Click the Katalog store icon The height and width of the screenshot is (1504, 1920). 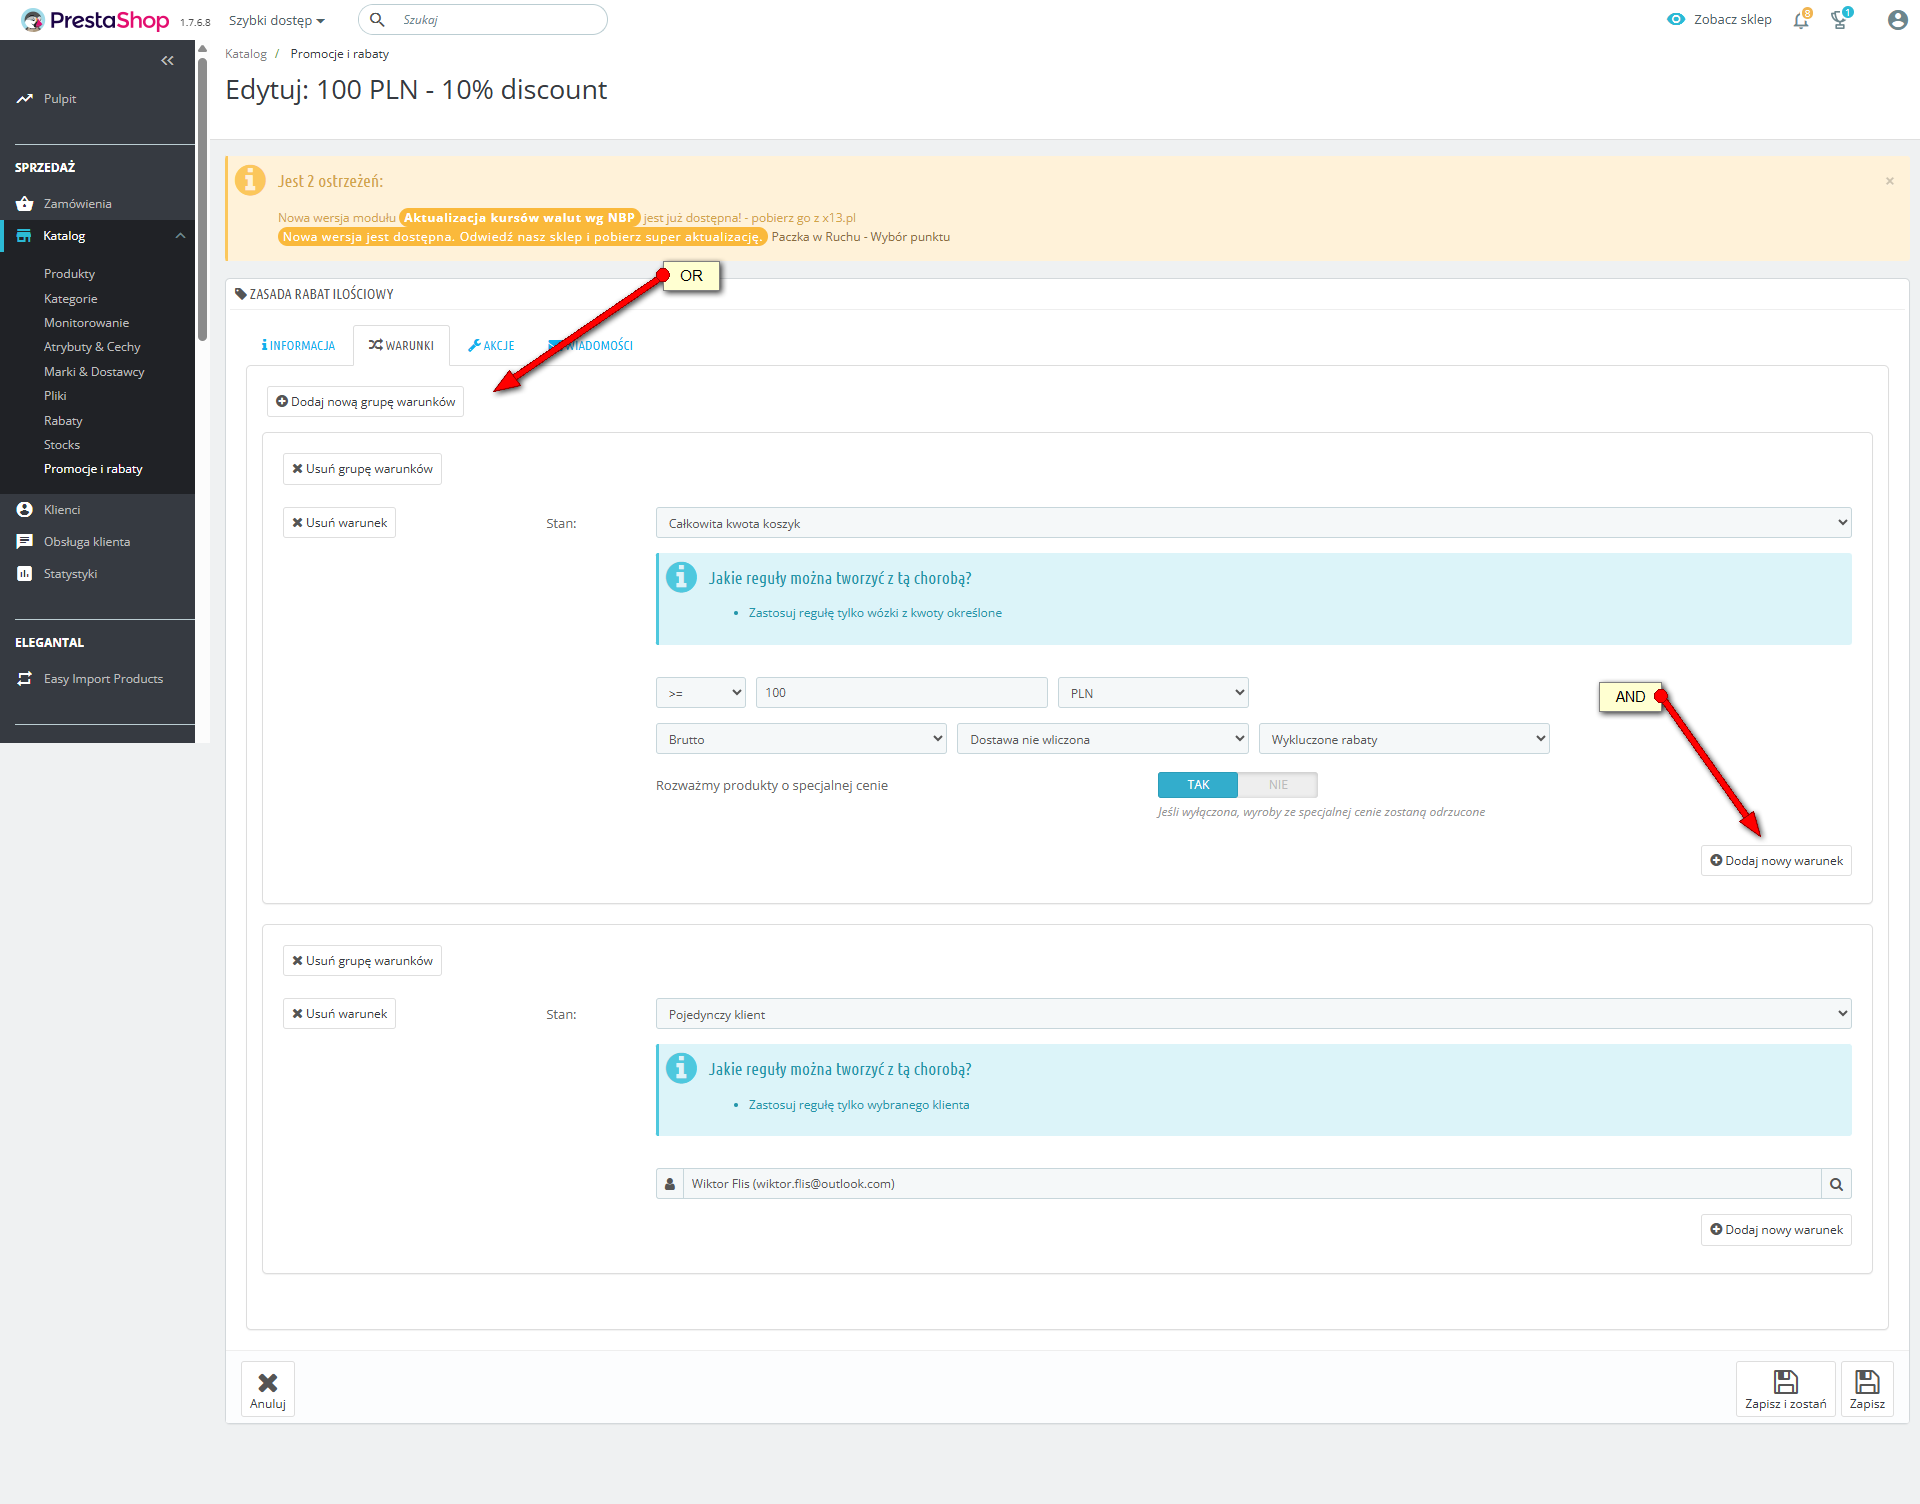(x=25, y=236)
